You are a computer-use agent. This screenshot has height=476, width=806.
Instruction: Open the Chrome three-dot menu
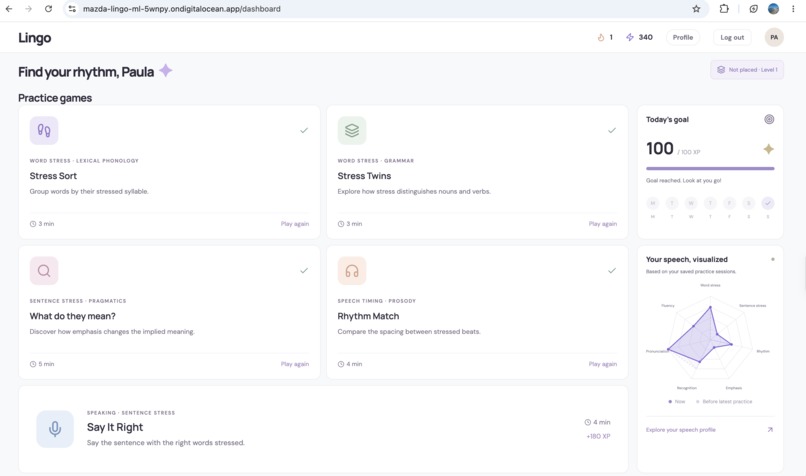click(x=793, y=9)
